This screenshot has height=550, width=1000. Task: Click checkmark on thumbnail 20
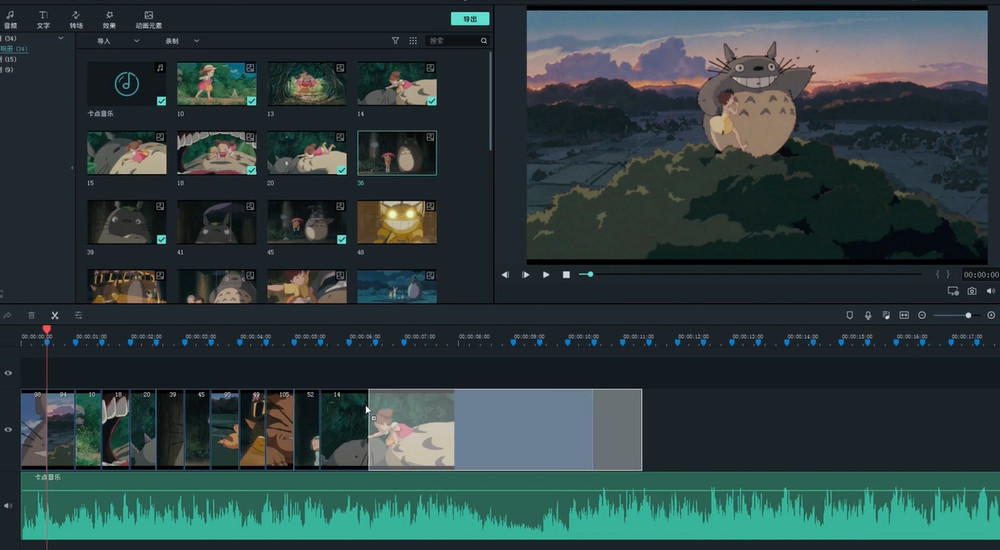coord(342,170)
